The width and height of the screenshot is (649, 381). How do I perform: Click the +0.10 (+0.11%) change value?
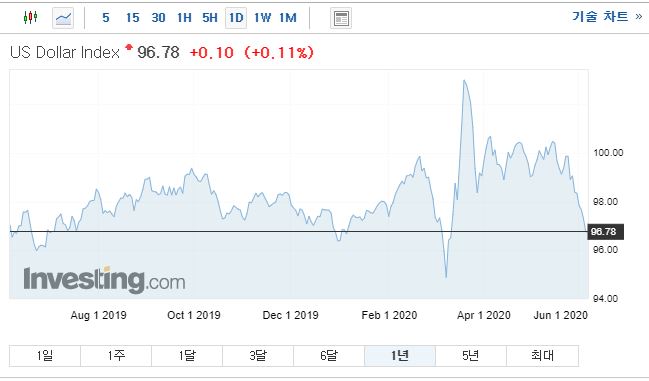click(x=252, y=53)
